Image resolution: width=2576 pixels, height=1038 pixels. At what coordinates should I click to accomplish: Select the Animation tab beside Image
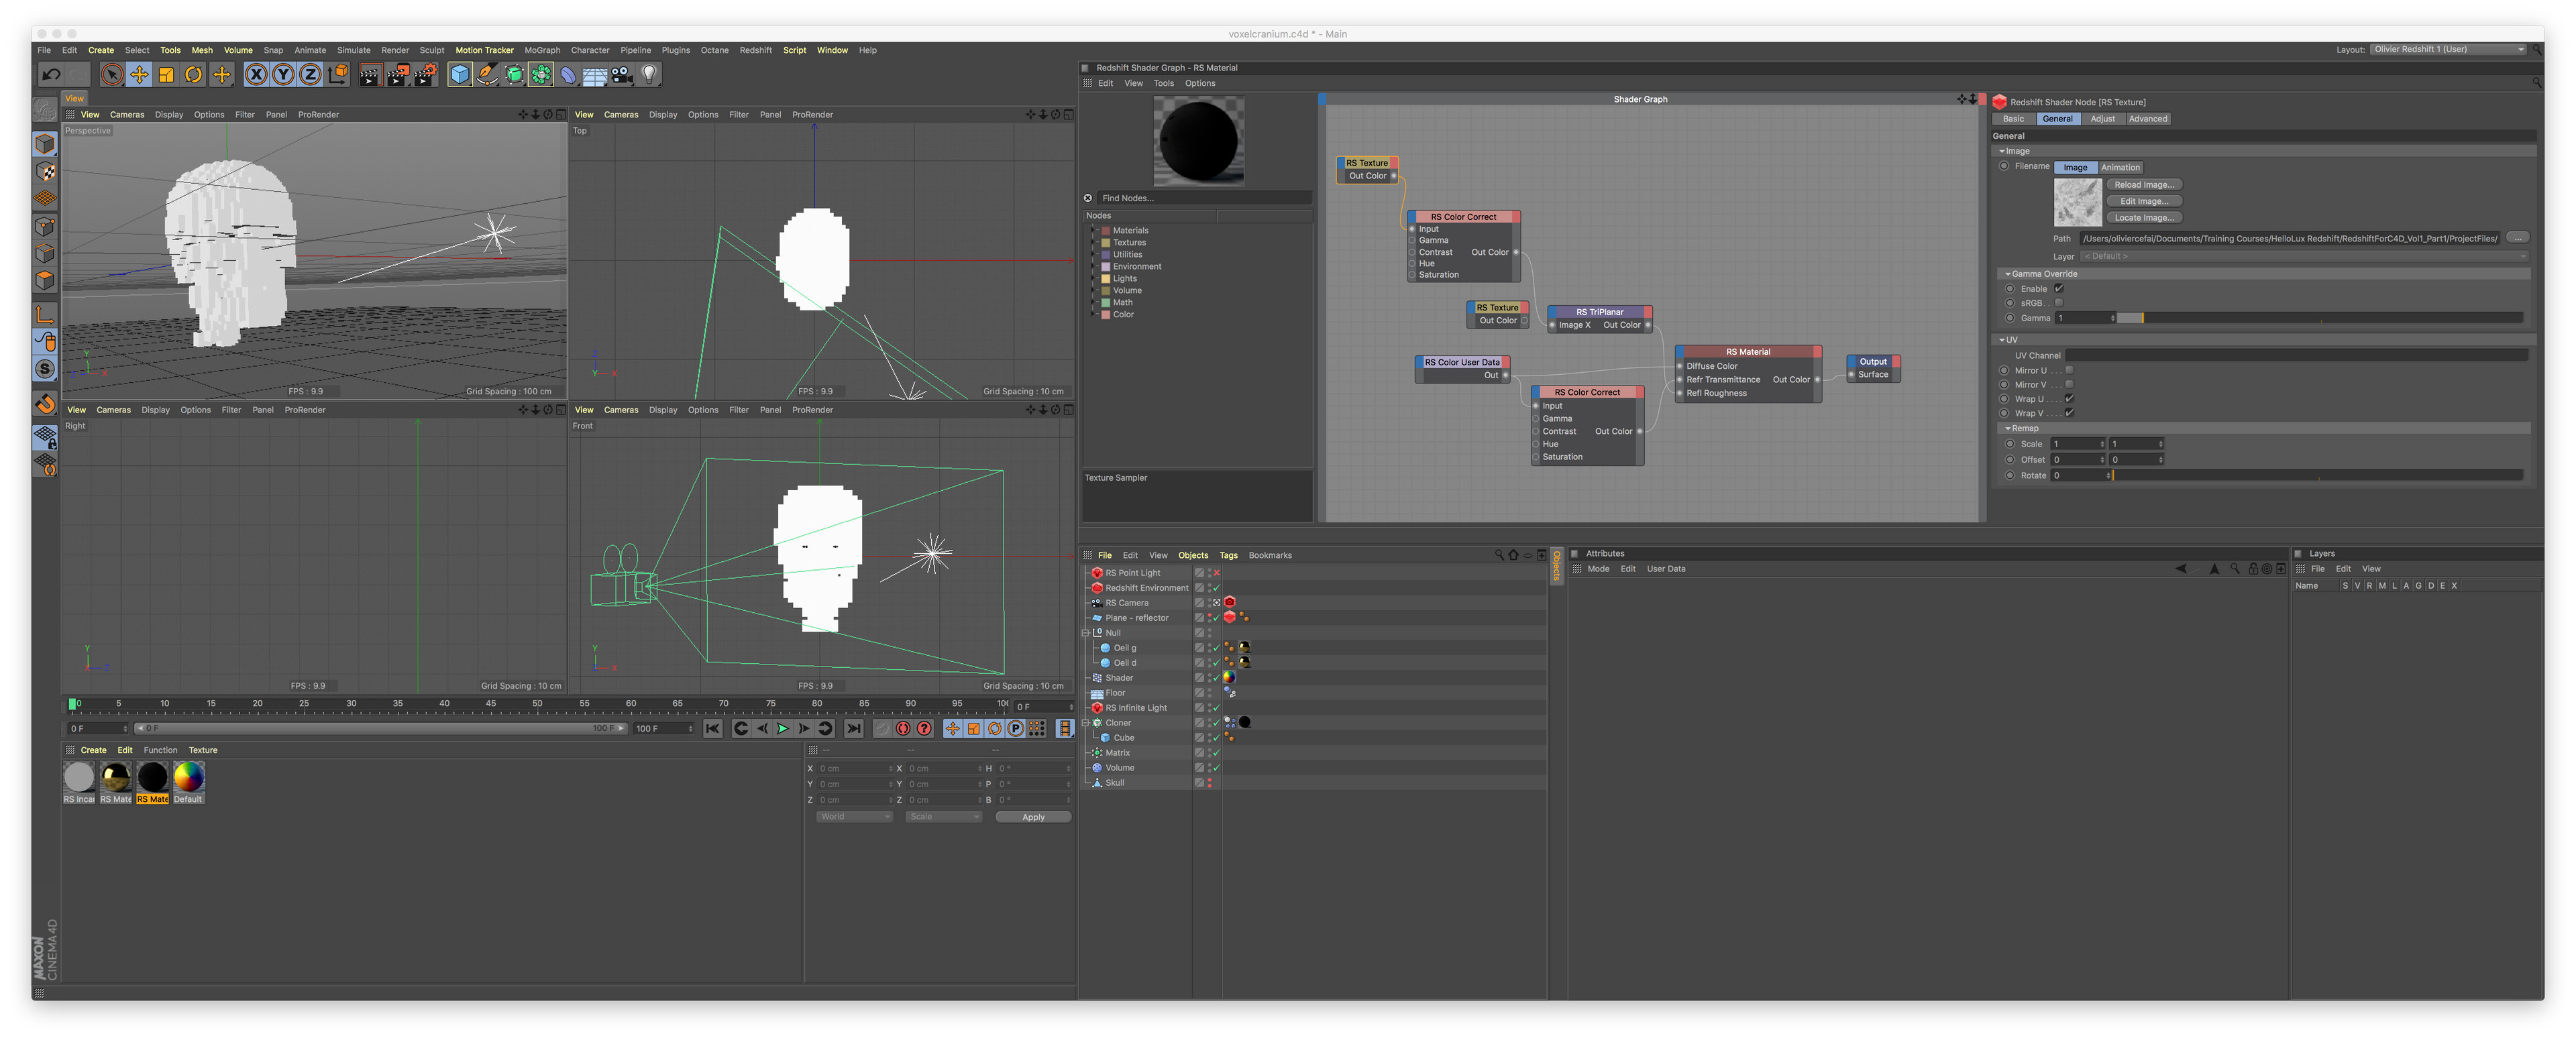coord(2120,167)
